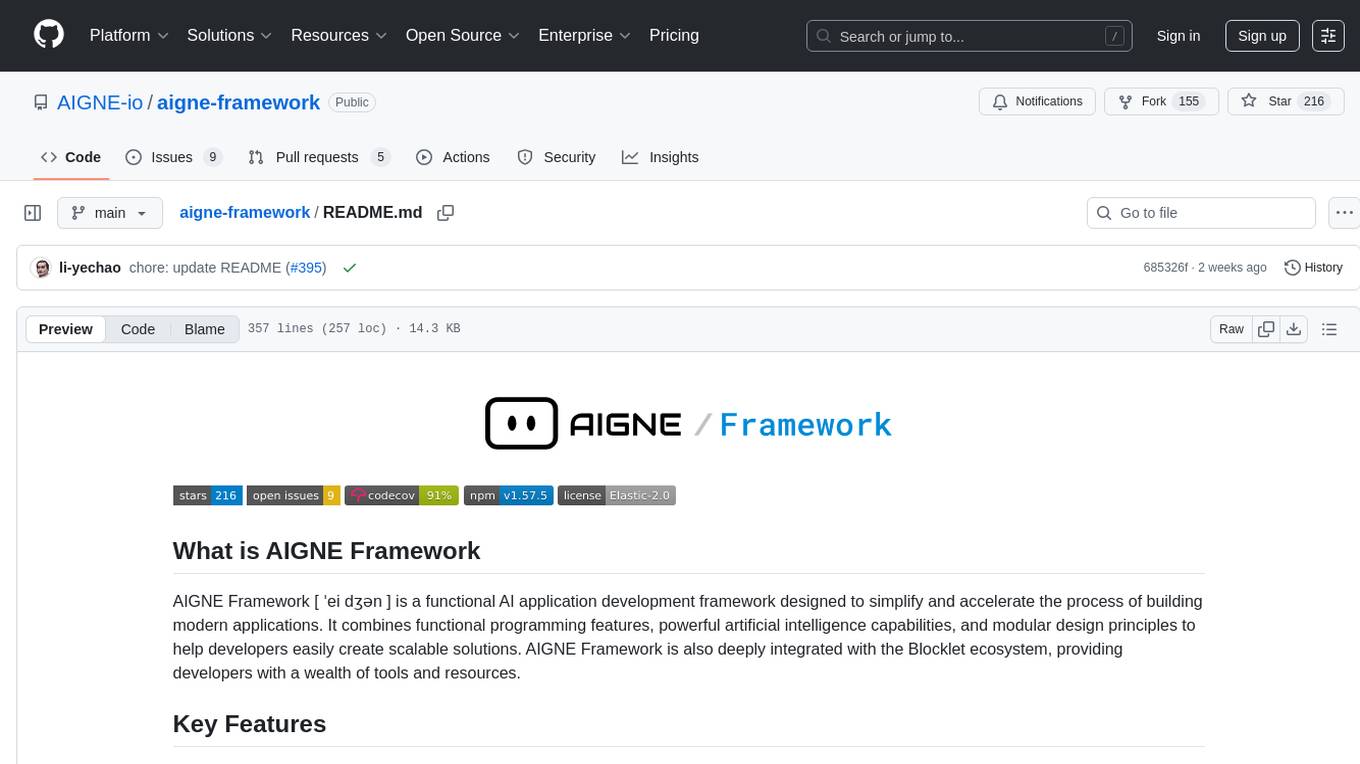This screenshot has height=764, width=1360.
Task: Download the raw file
Action: 1293,329
